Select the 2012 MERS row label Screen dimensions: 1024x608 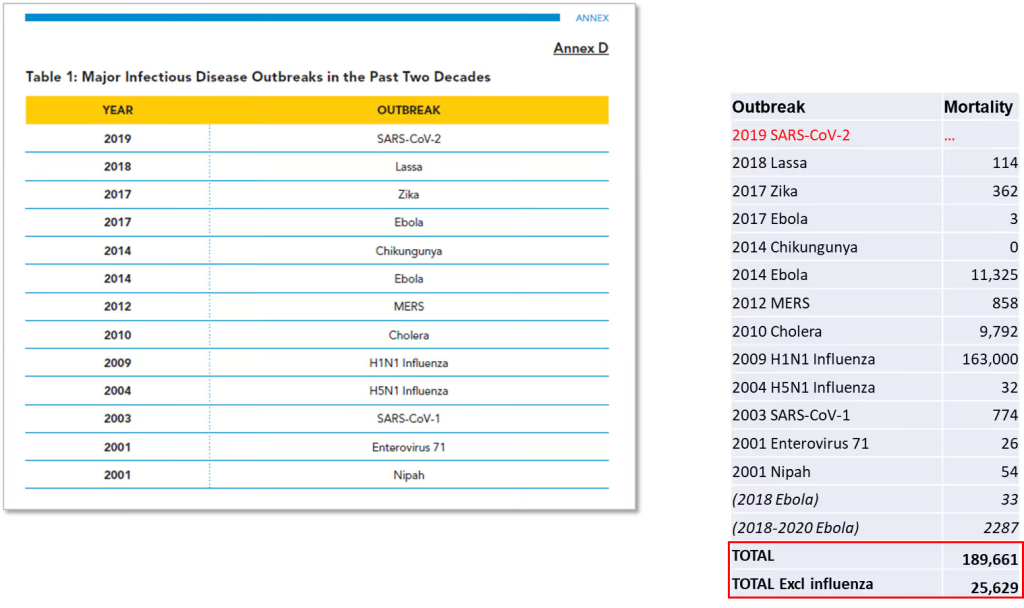pyautogui.click(x=771, y=303)
